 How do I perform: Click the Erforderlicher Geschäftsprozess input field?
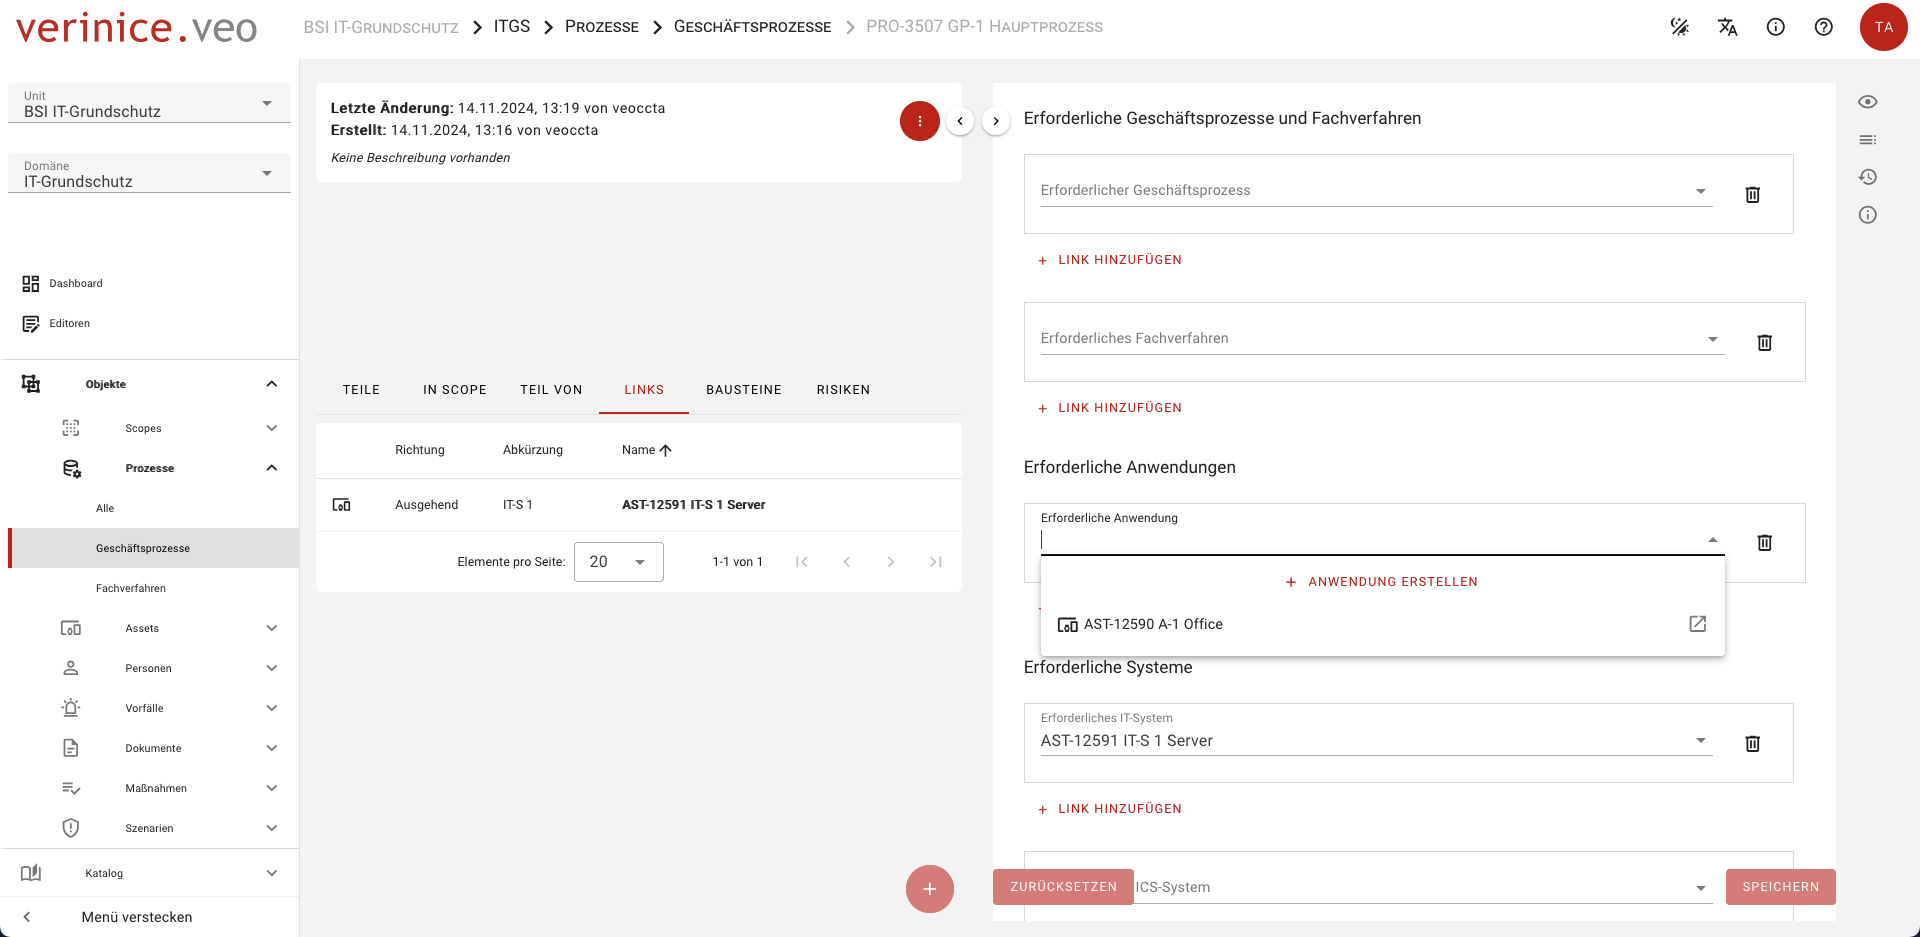(x=1365, y=191)
